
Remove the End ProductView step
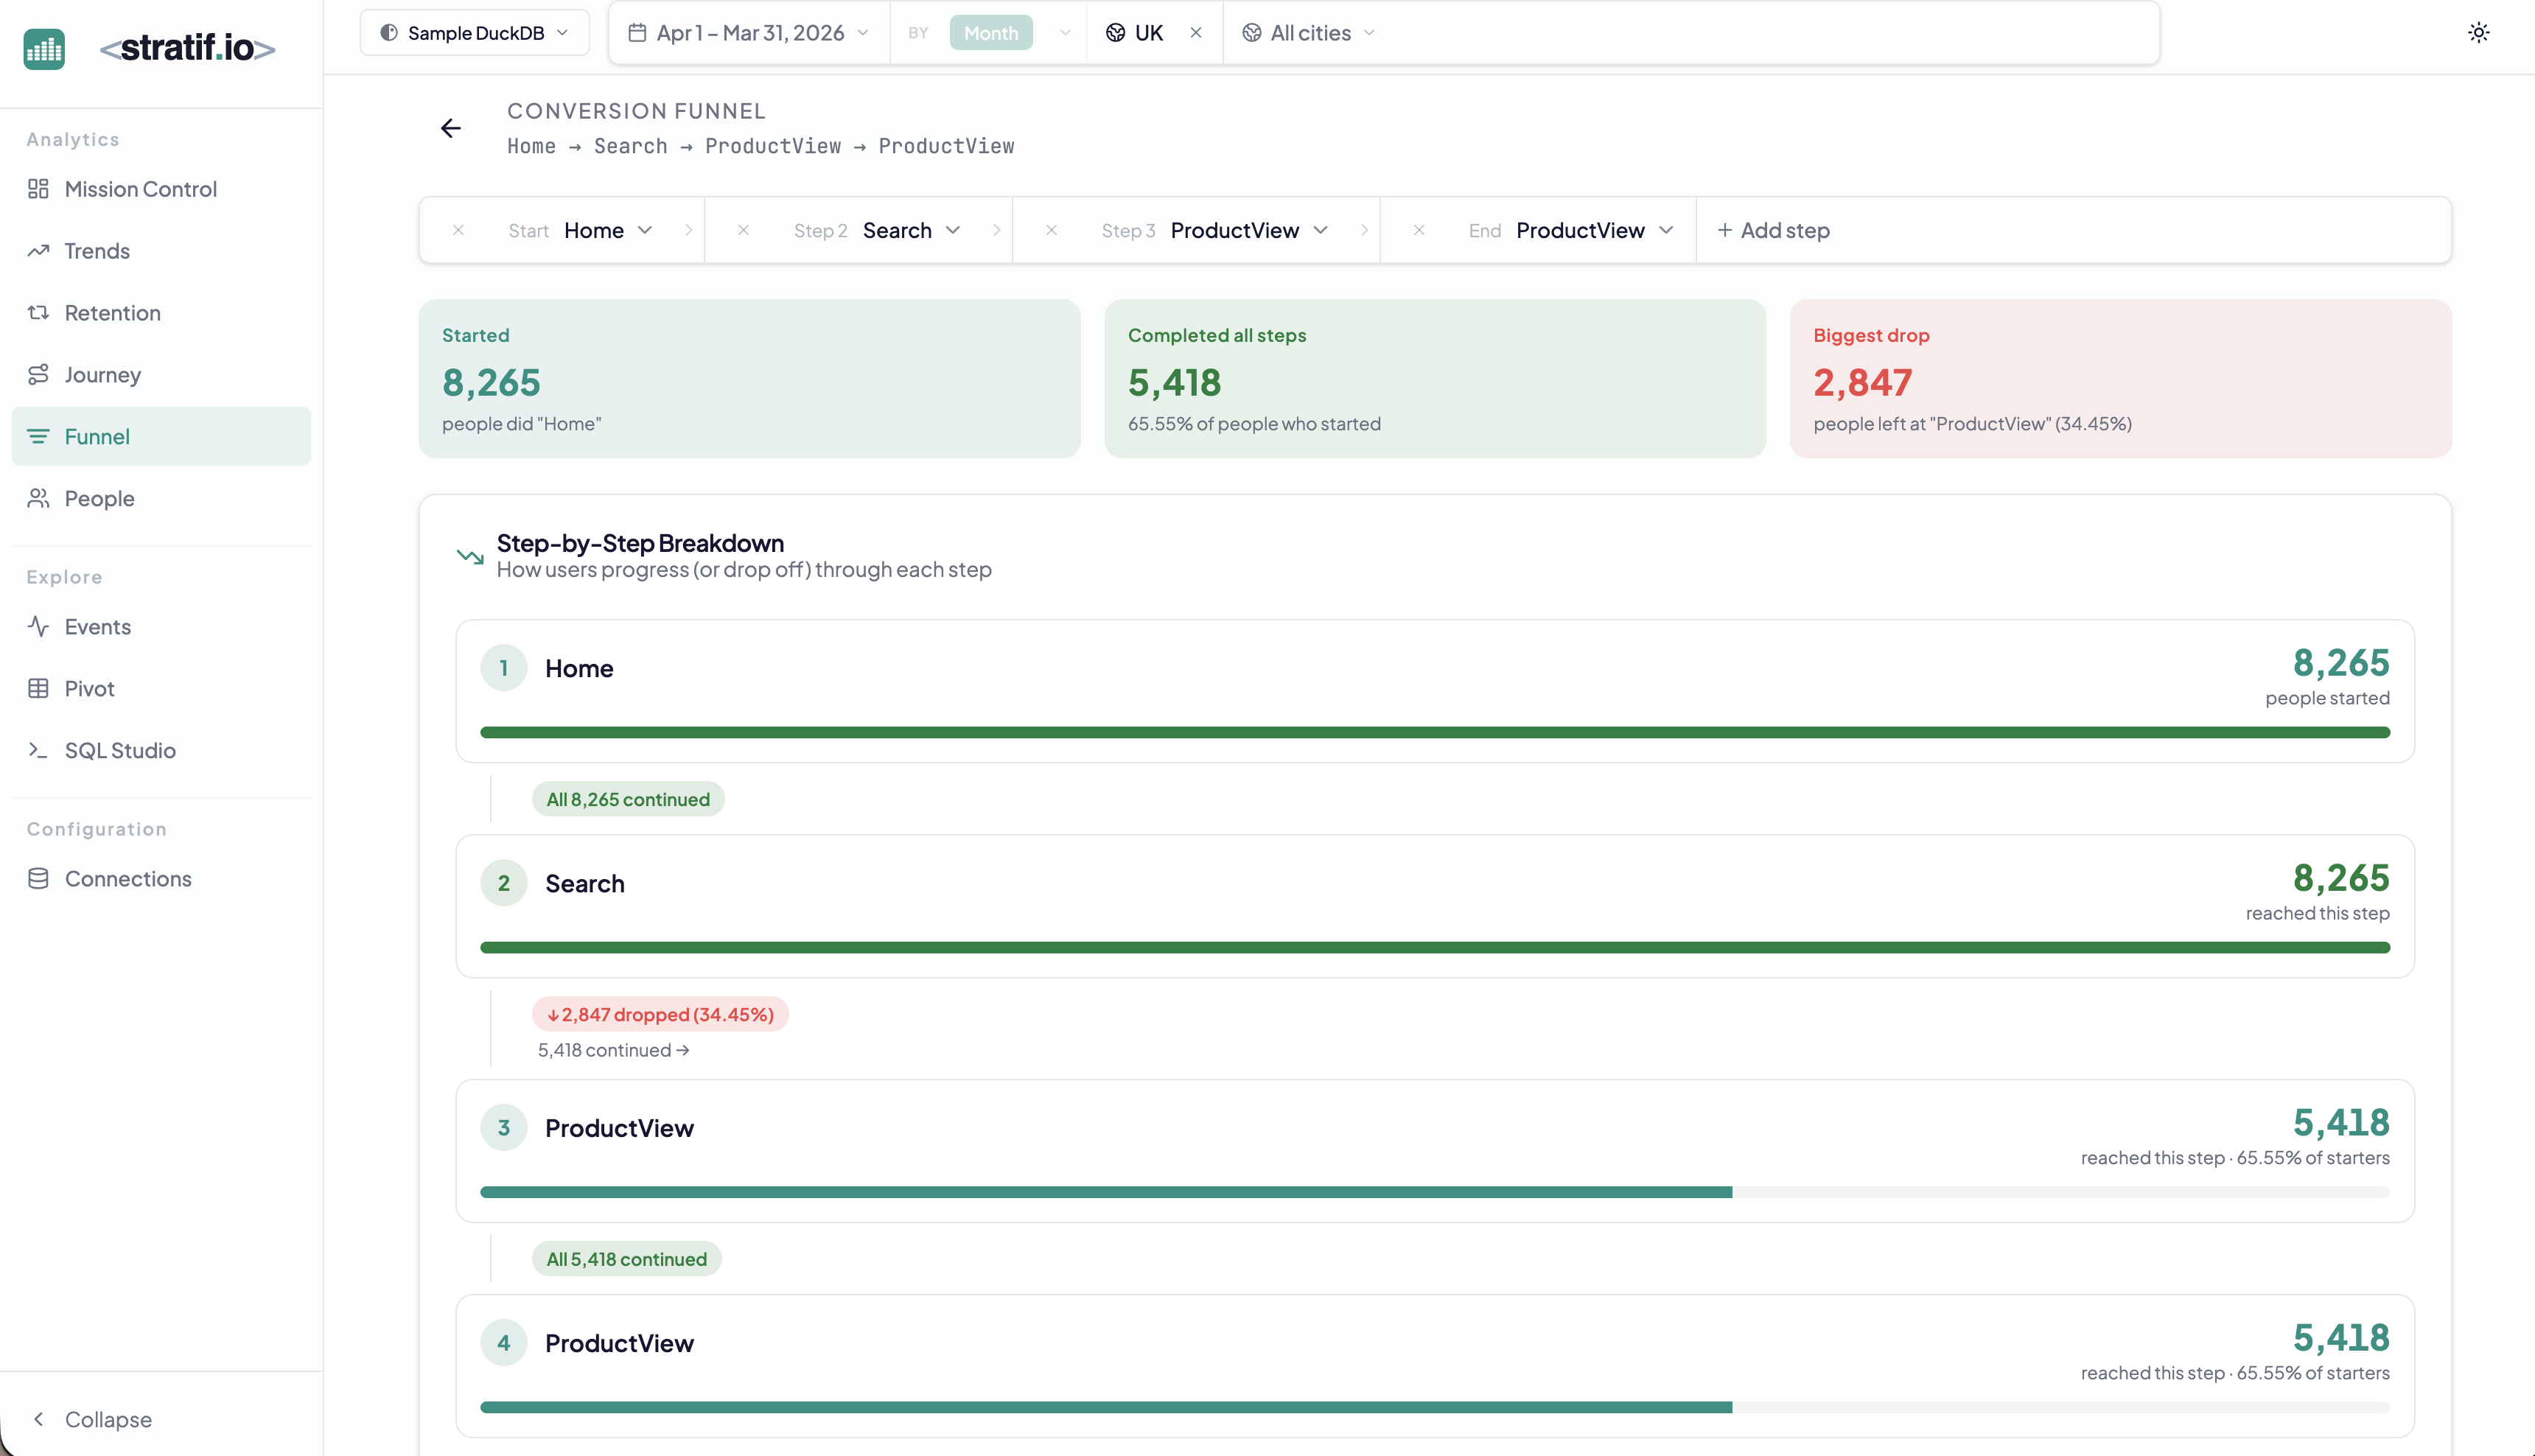[x=1419, y=230]
